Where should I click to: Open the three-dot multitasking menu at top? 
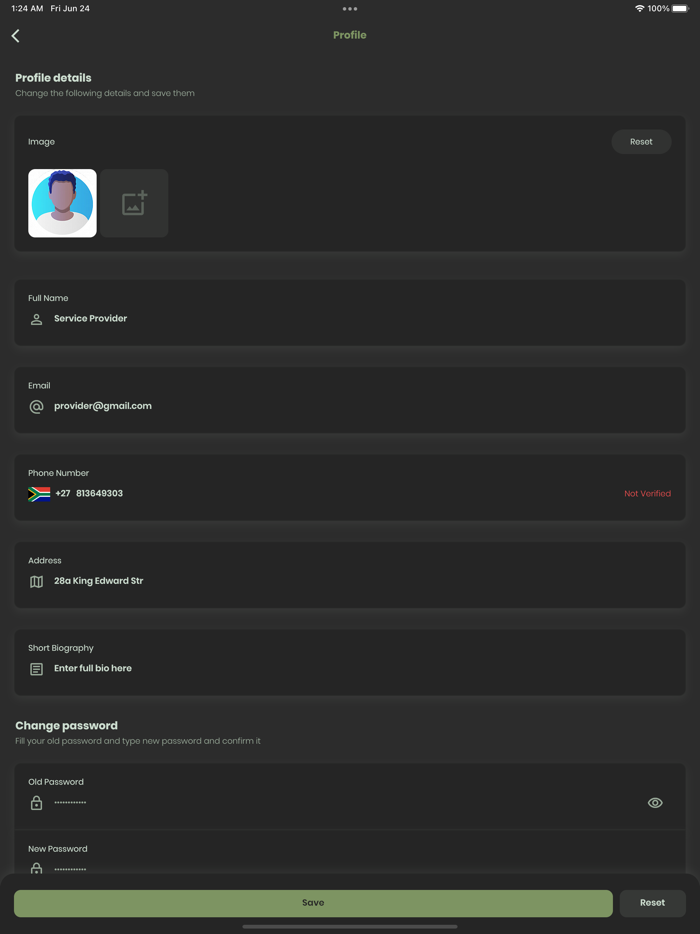tap(350, 9)
